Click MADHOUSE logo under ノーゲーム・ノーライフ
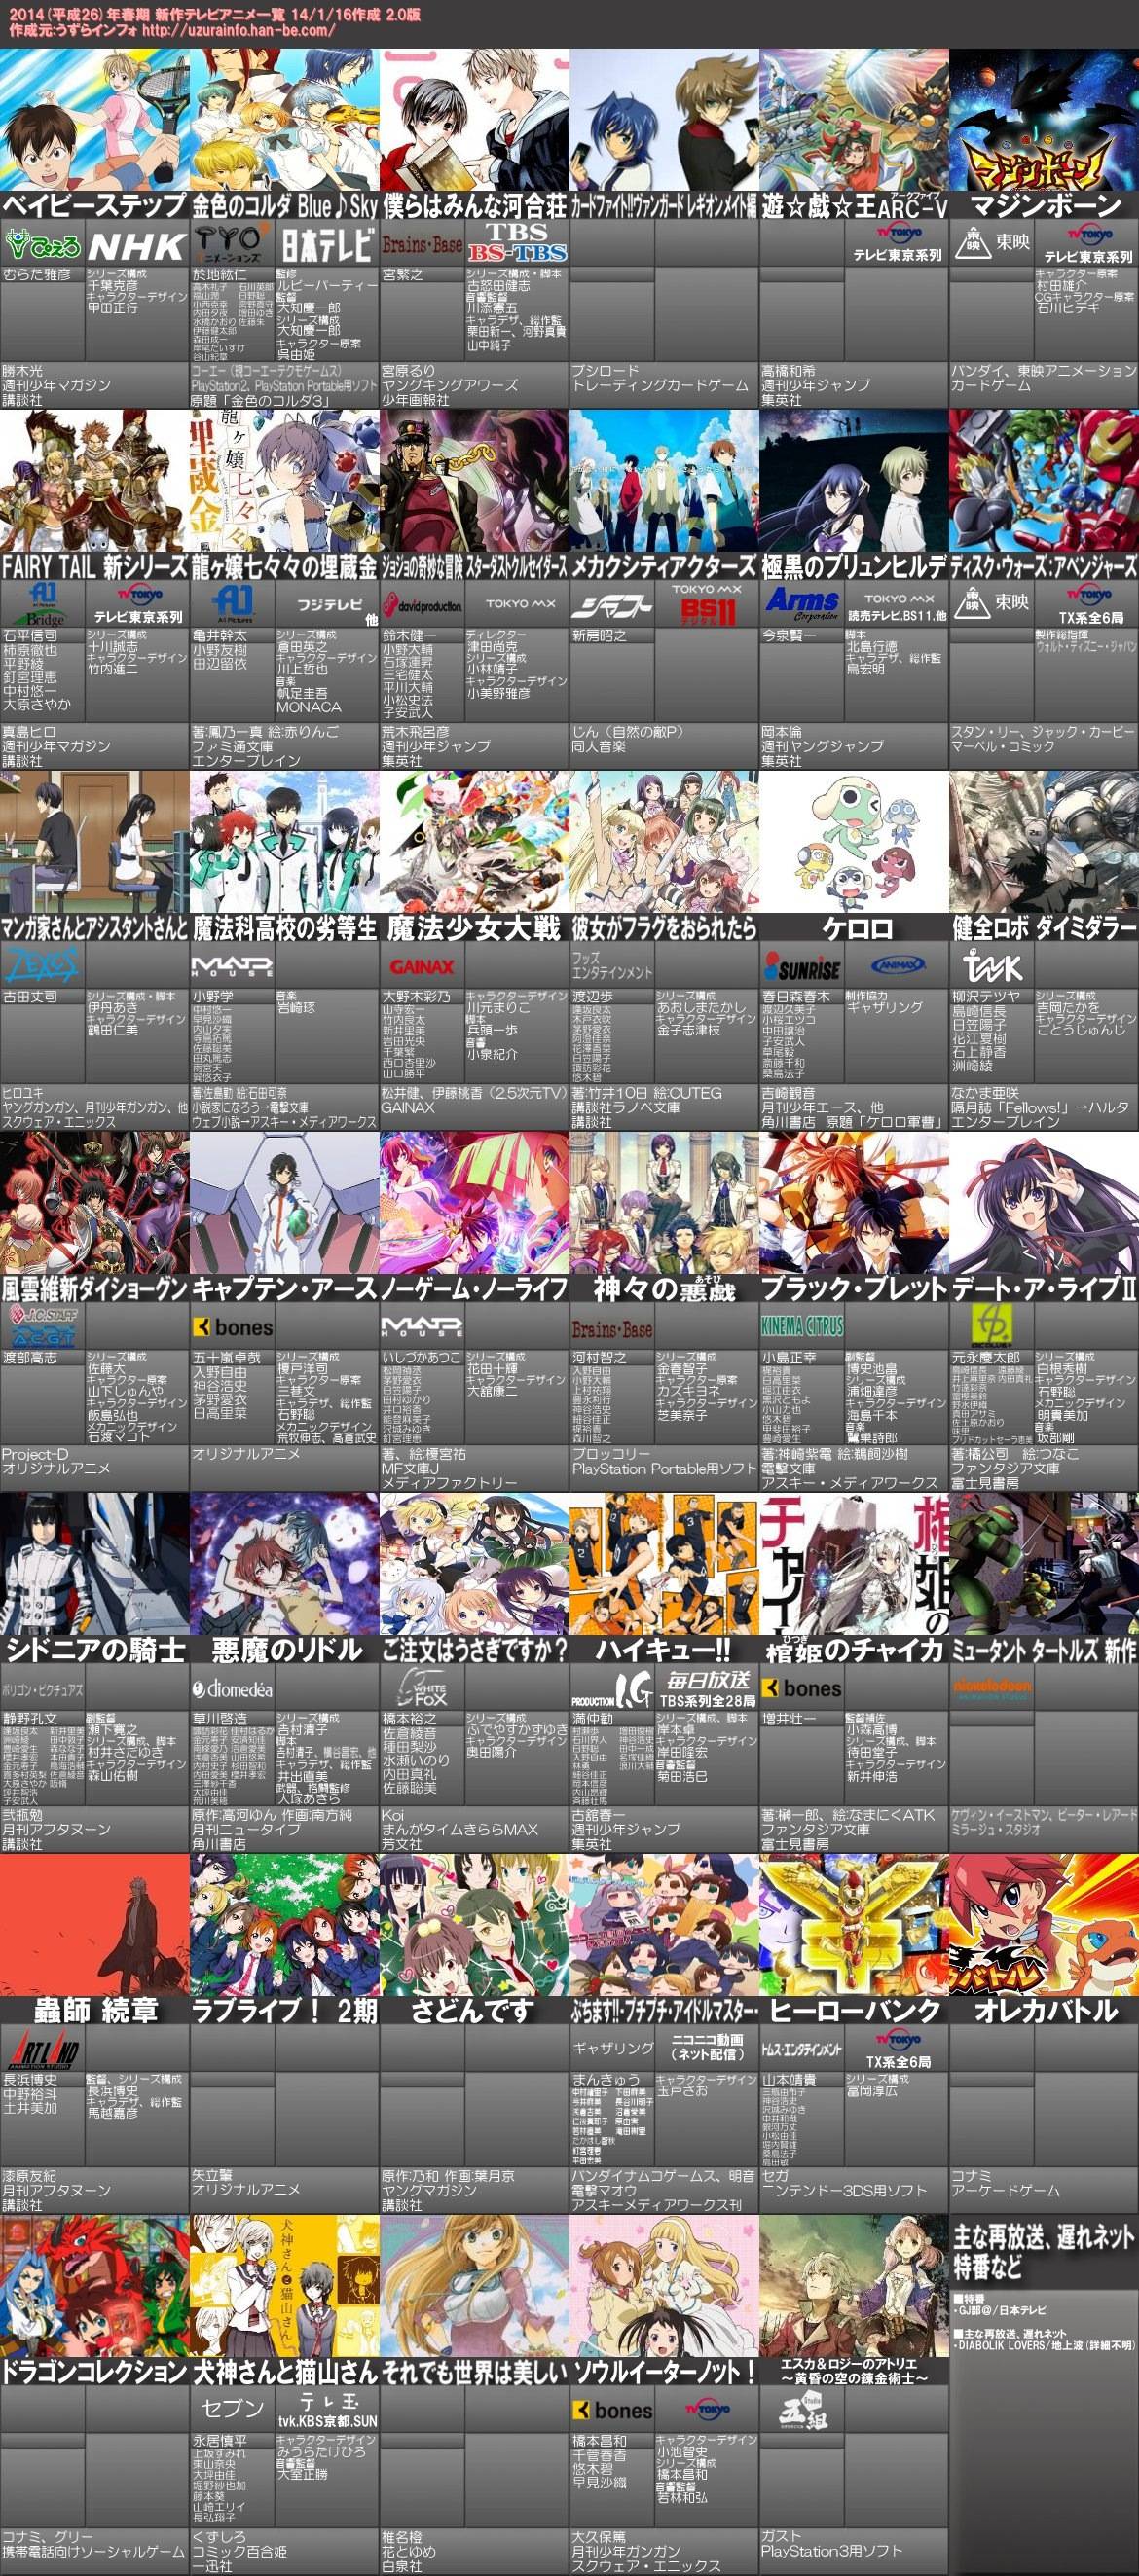 tap(421, 1328)
